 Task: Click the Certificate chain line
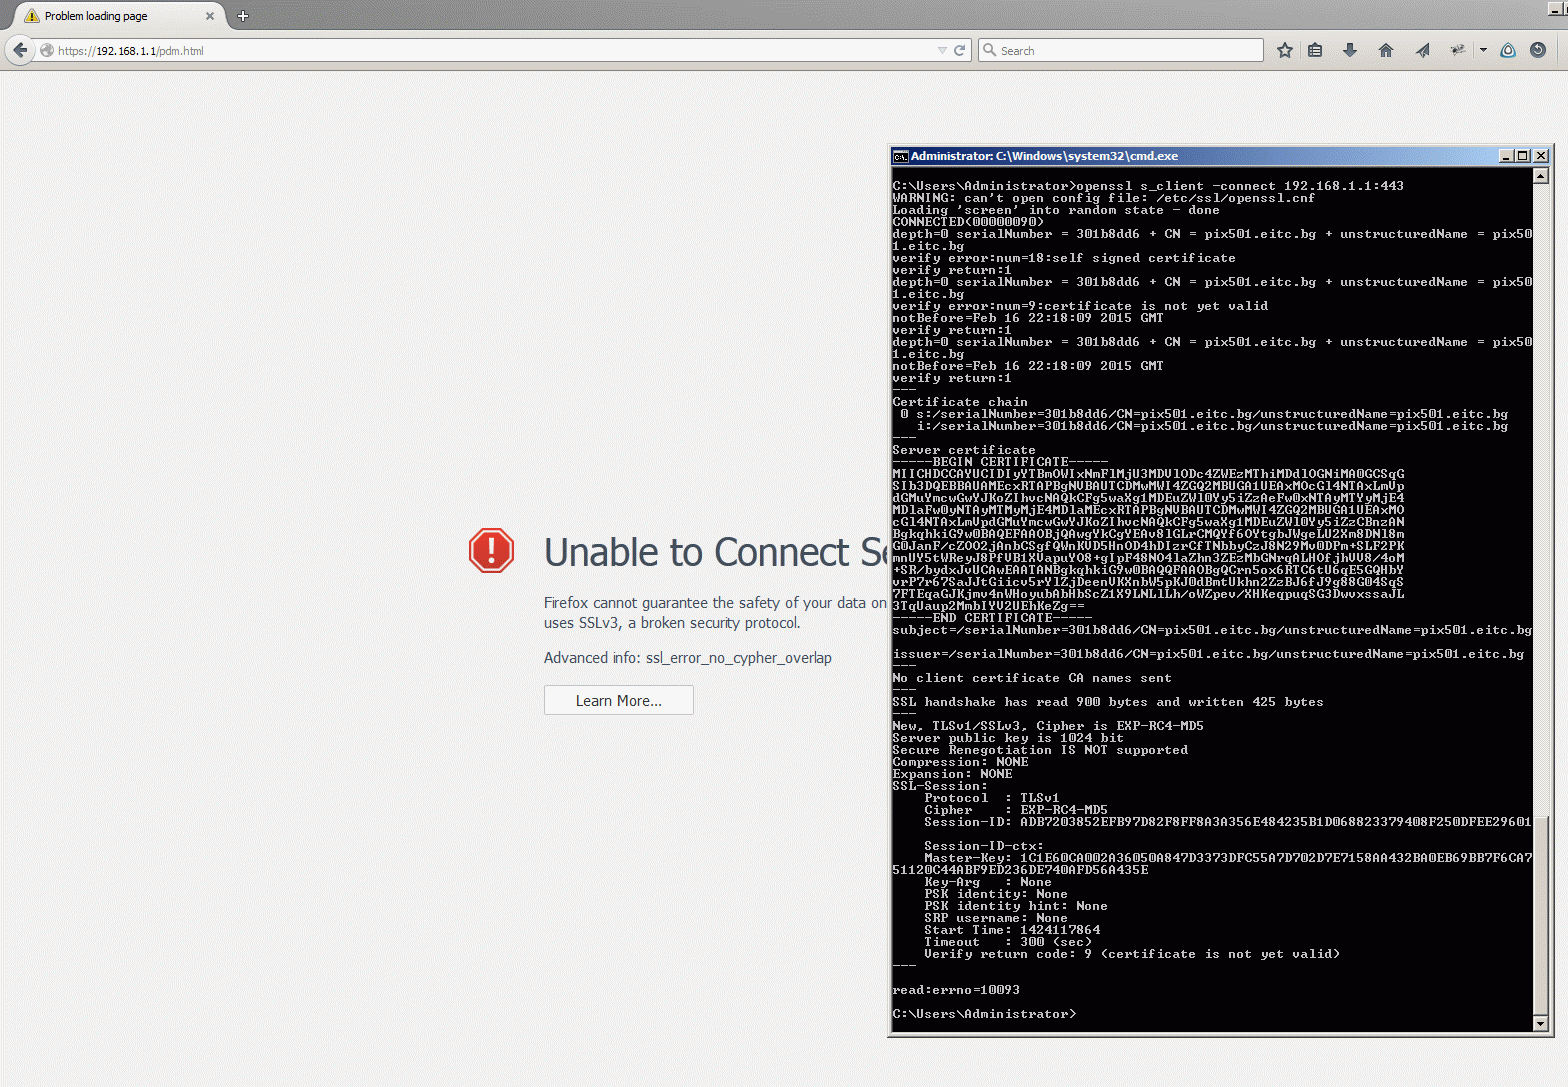tap(960, 402)
